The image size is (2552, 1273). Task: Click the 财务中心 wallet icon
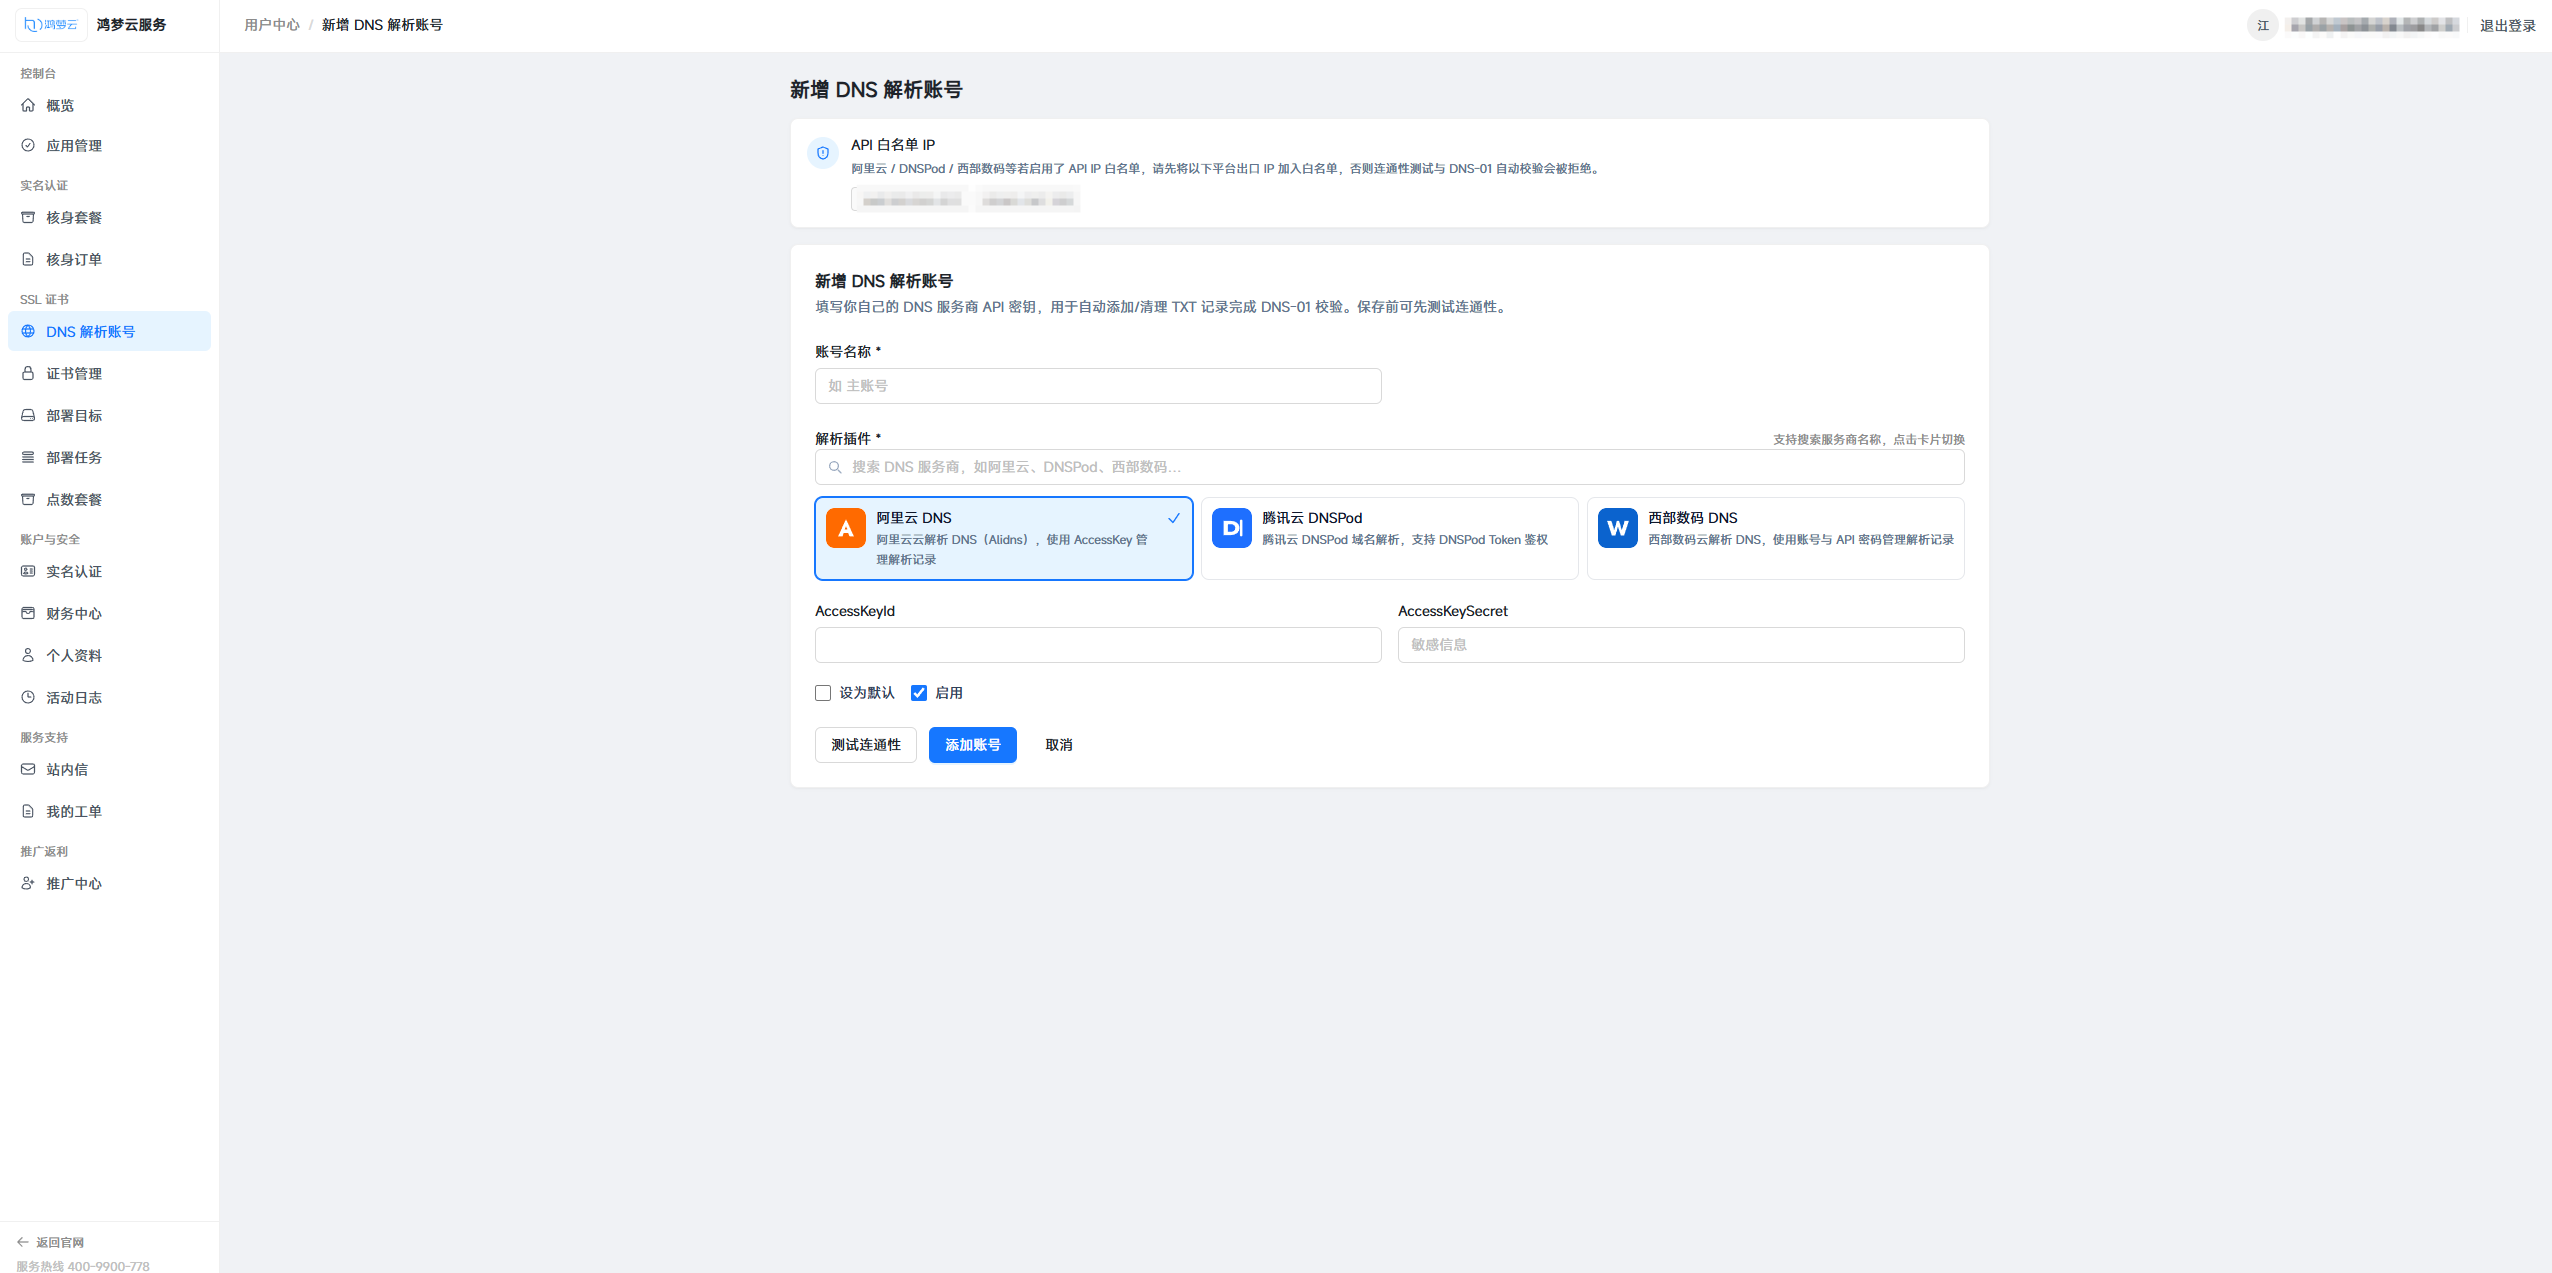click(28, 613)
